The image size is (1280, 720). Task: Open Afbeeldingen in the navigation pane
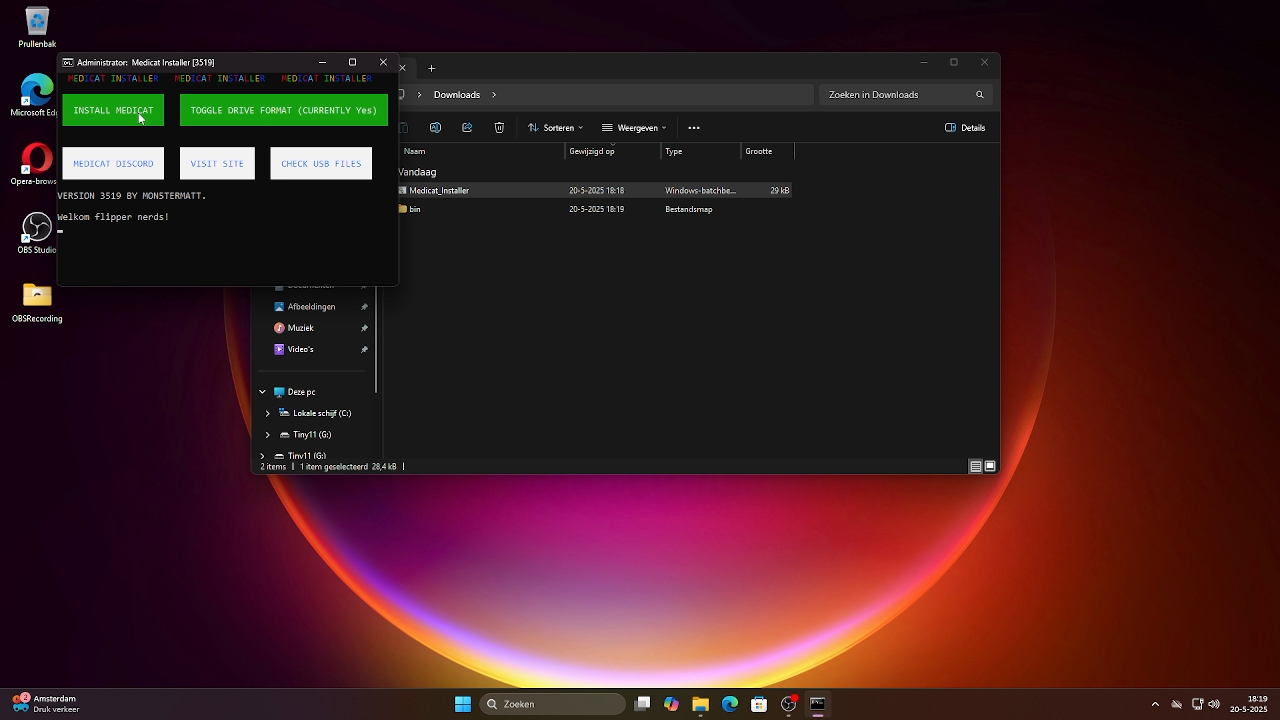(x=311, y=307)
